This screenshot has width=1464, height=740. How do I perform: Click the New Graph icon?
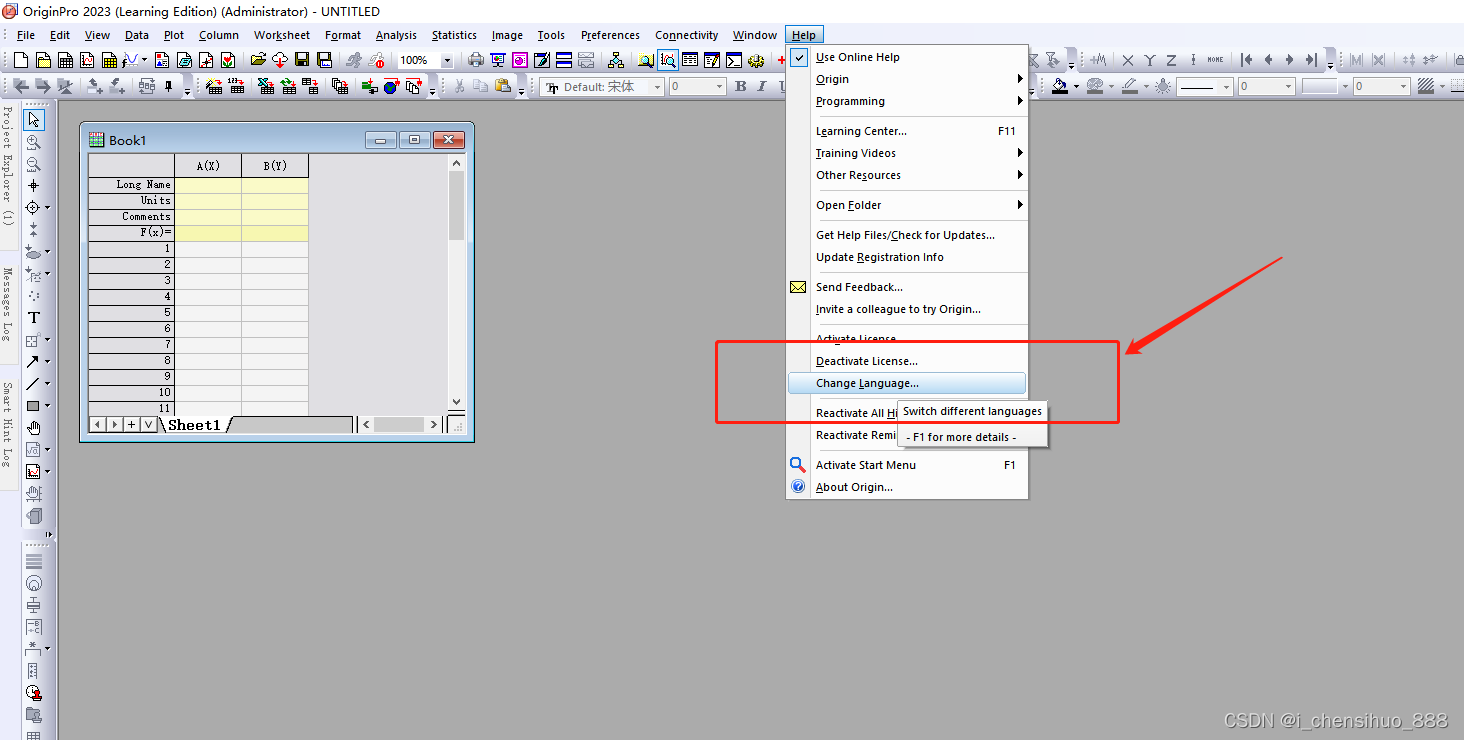pos(87,60)
